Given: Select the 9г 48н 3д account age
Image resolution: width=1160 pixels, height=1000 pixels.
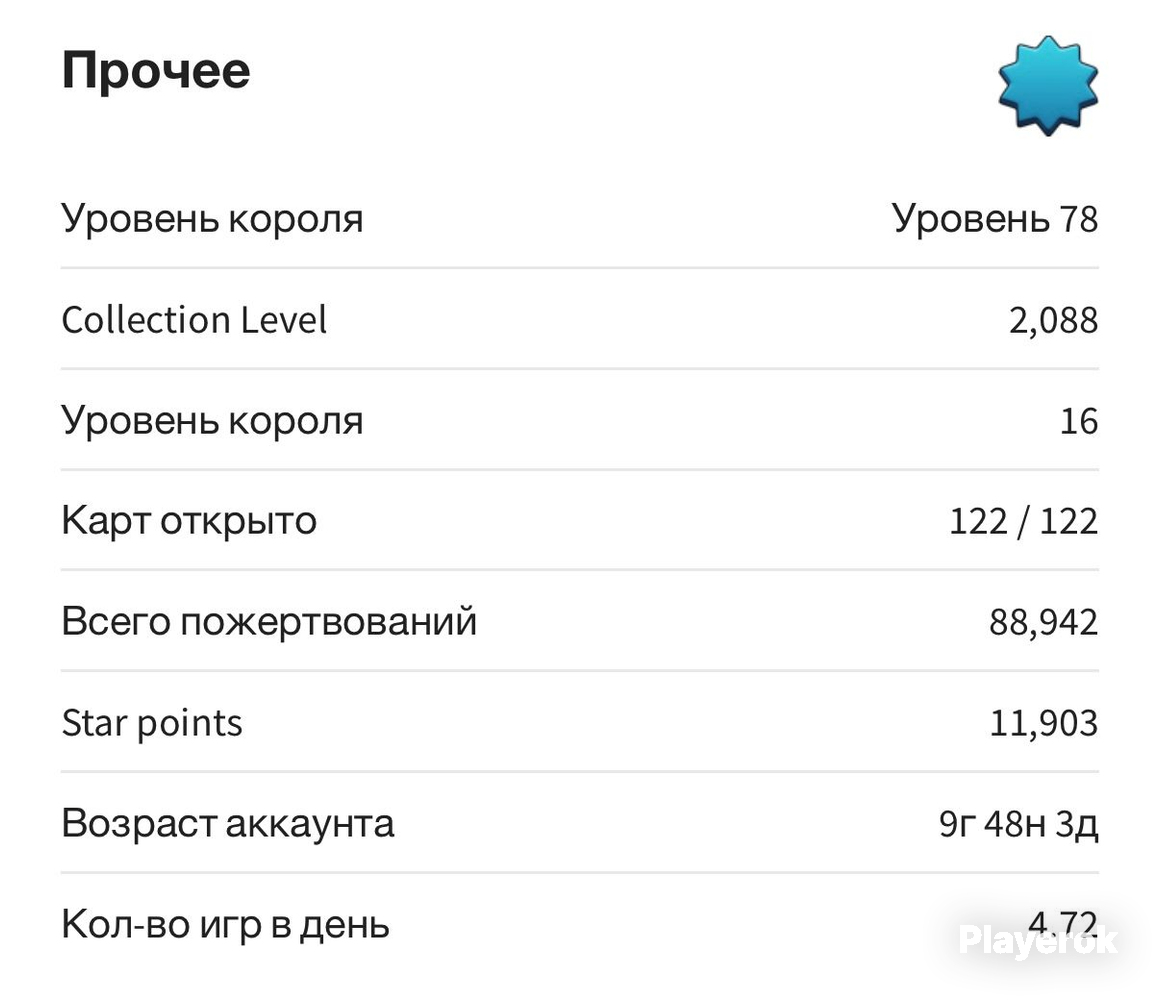Looking at the screenshot, I should tap(1019, 824).
